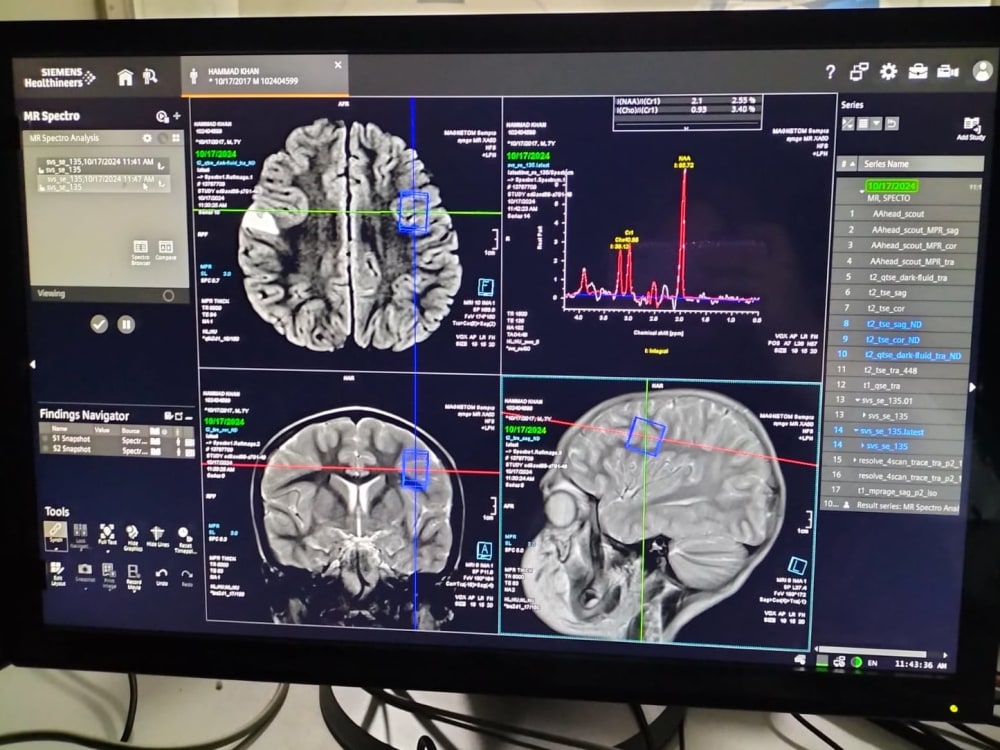The height and width of the screenshot is (750, 1000).
Task: Open MR Spectro Analysis step gear settings
Action: pos(147,138)
